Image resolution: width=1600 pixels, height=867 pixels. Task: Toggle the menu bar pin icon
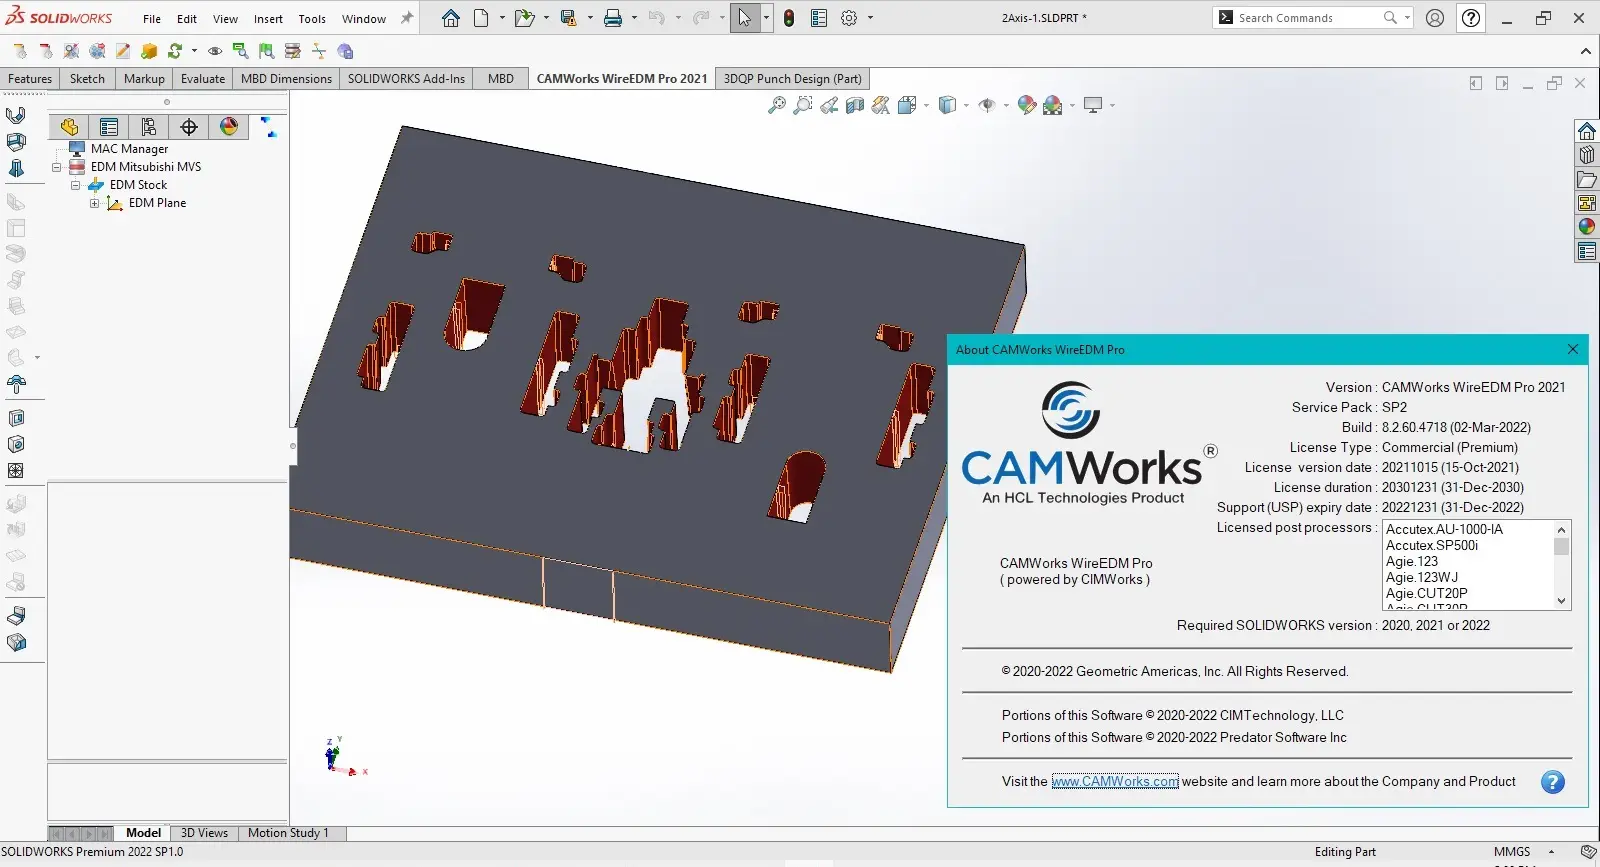[407, 18]
